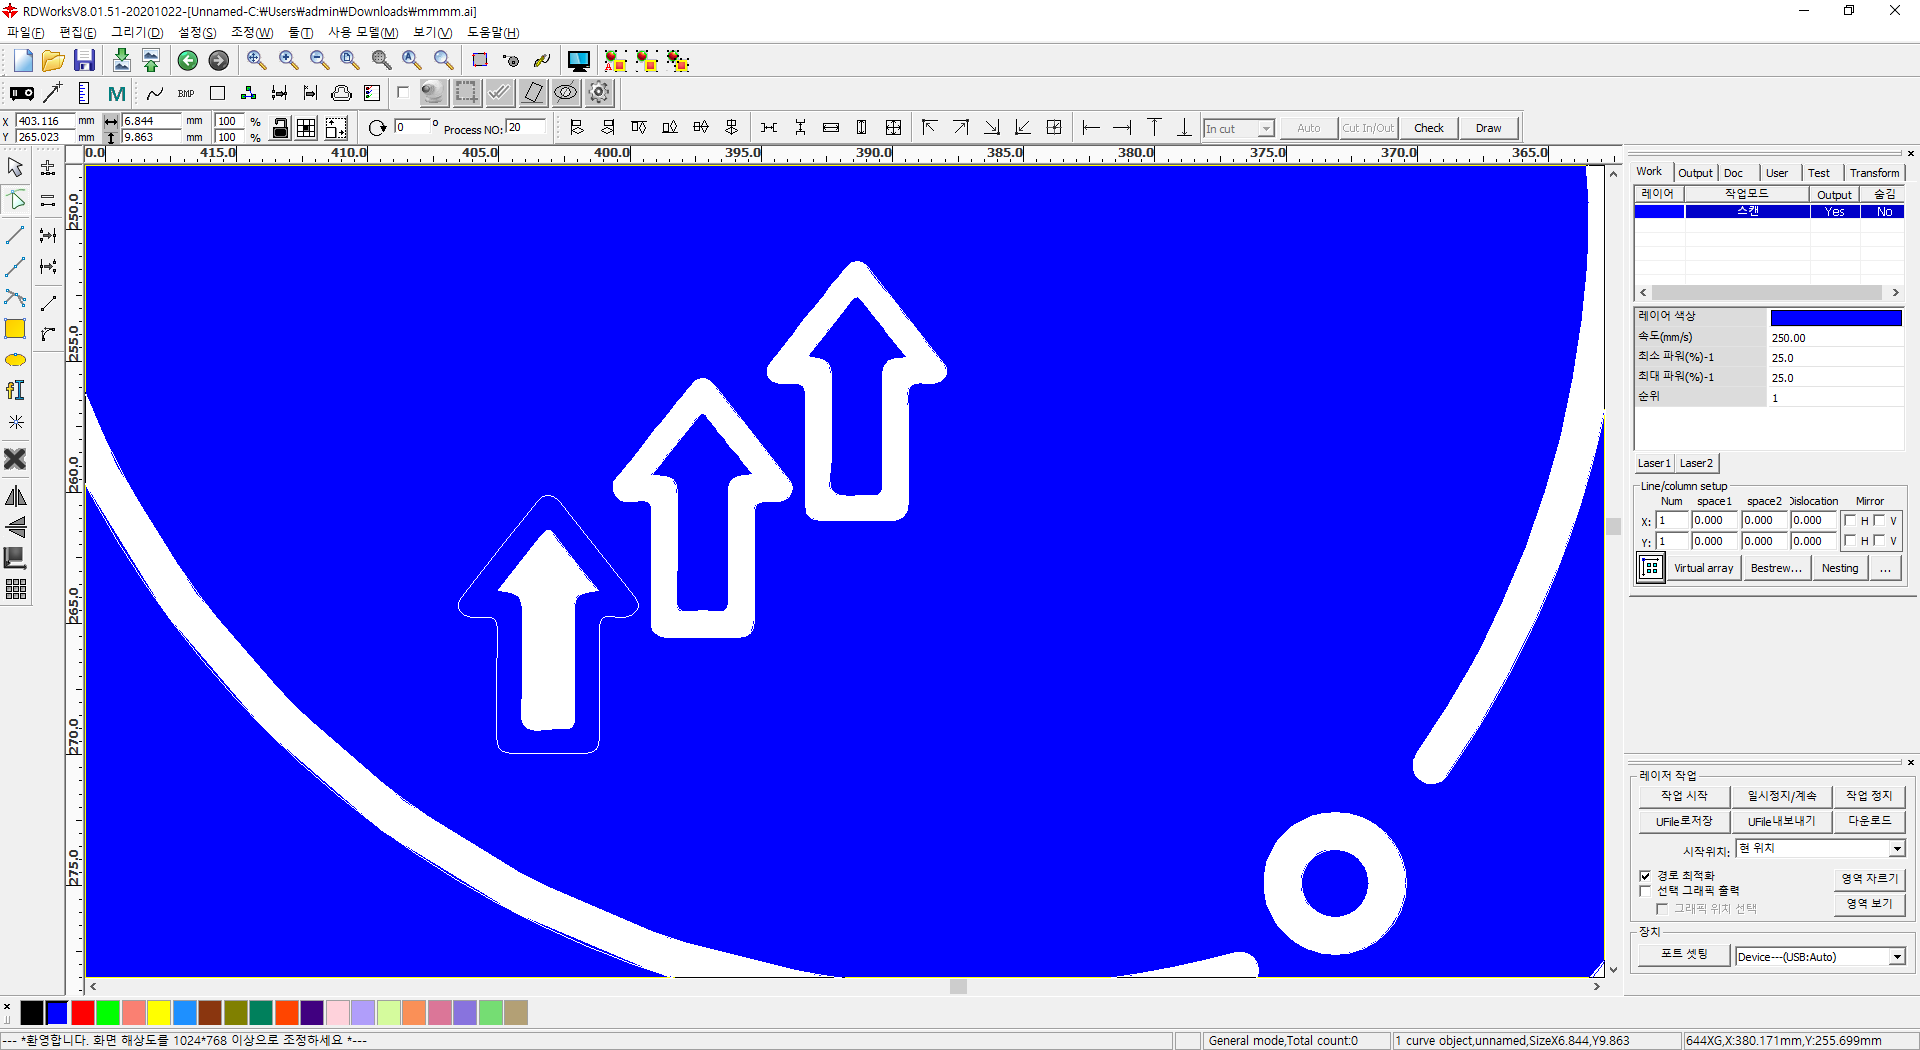Open the 설정(S) menu
Viewport: 1920px width, 1050px height.
197,33
